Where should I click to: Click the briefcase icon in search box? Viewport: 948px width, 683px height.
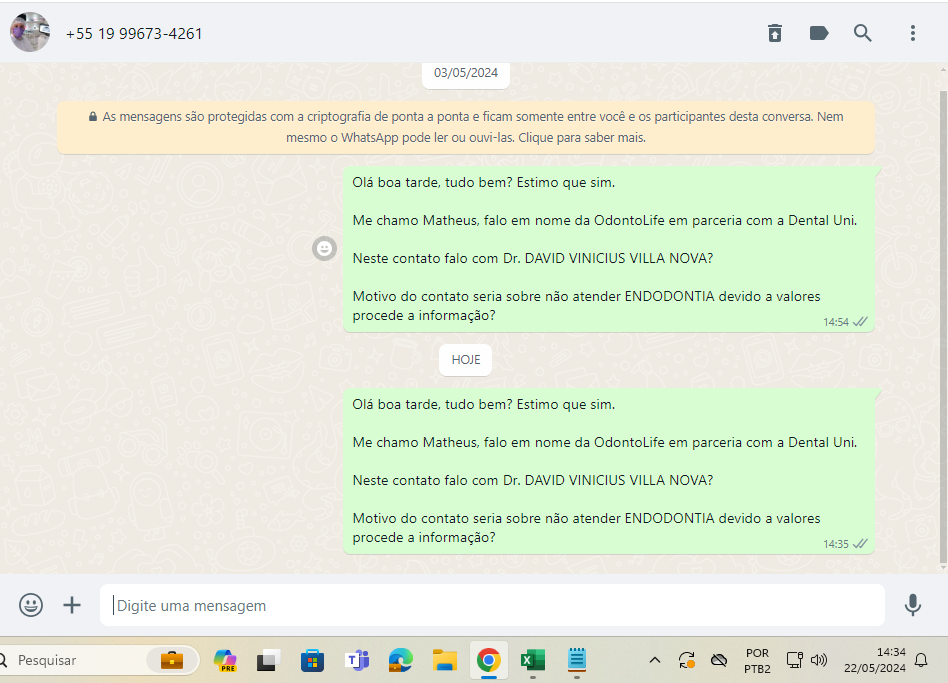point(172,660)
